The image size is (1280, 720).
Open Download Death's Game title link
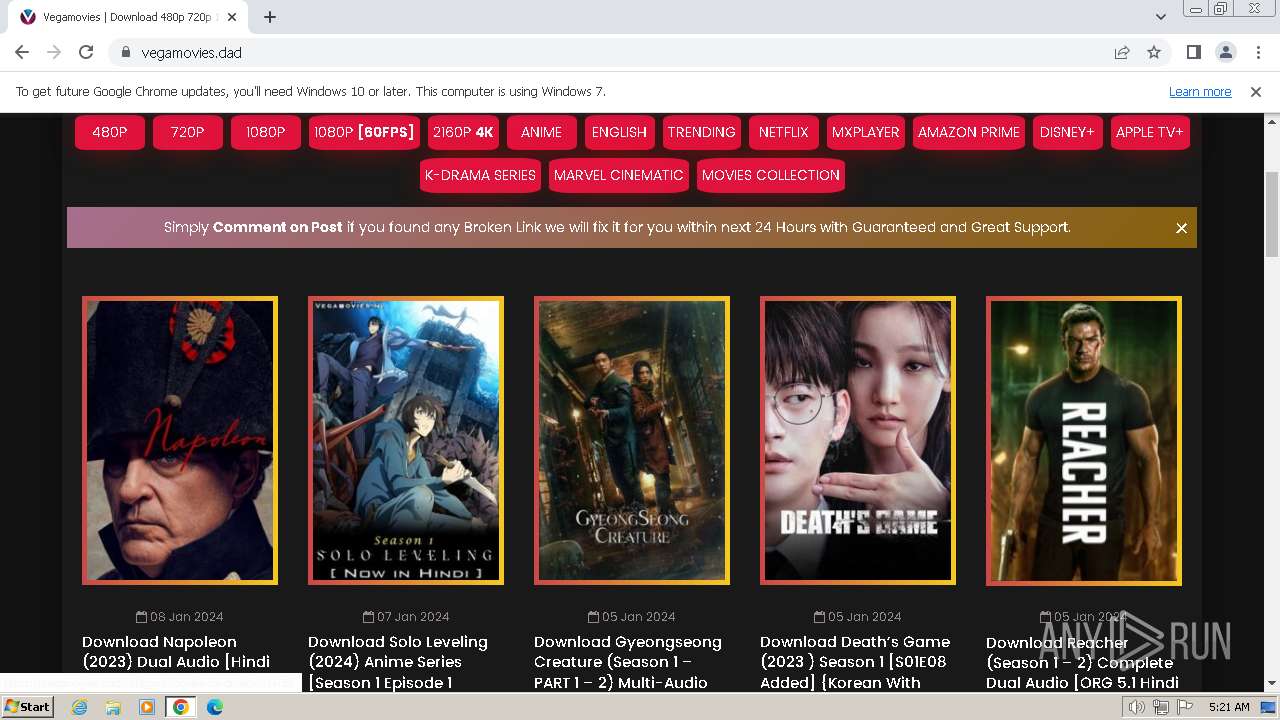(x=855, y=661)
